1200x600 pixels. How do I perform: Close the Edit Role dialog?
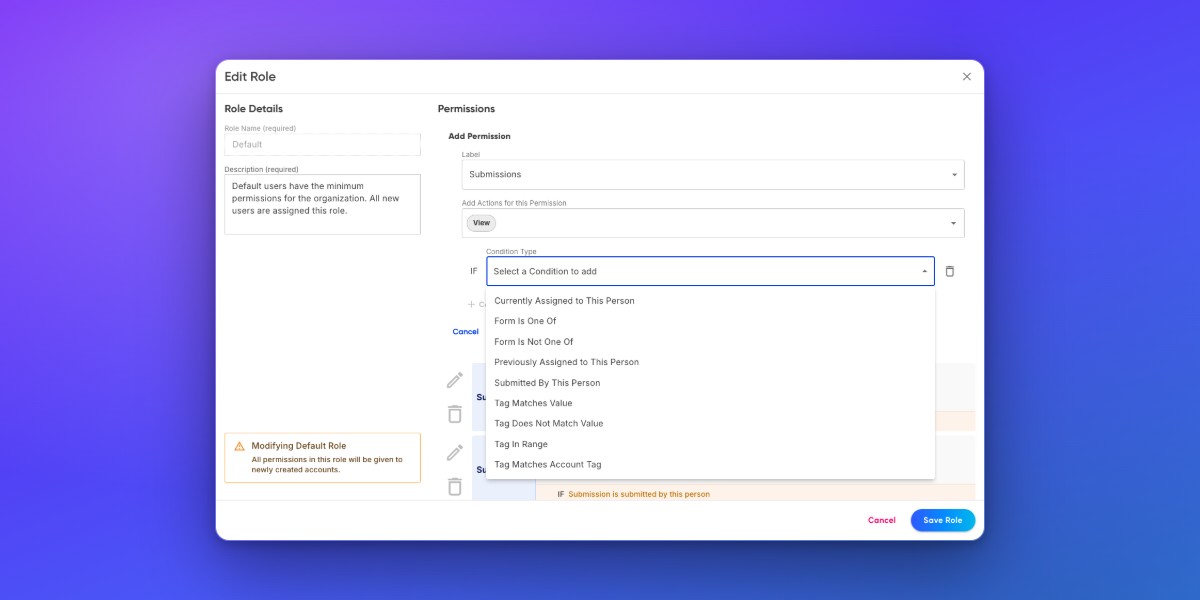[x=966, y=76]
